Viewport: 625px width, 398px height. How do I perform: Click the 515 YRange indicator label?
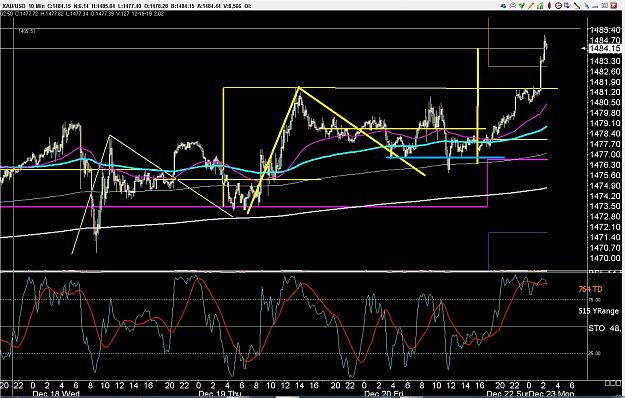click(599, 311)
